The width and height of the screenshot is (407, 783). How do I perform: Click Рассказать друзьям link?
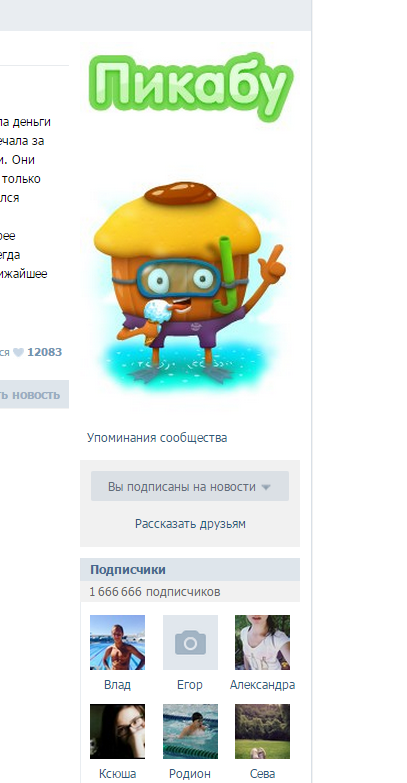coord(190,524)
